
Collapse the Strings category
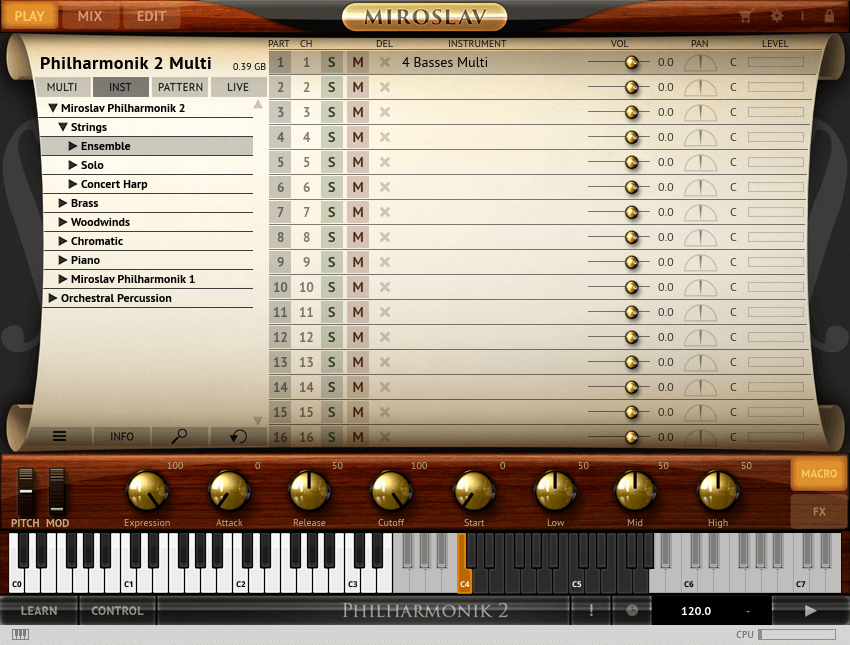(63, 127)
